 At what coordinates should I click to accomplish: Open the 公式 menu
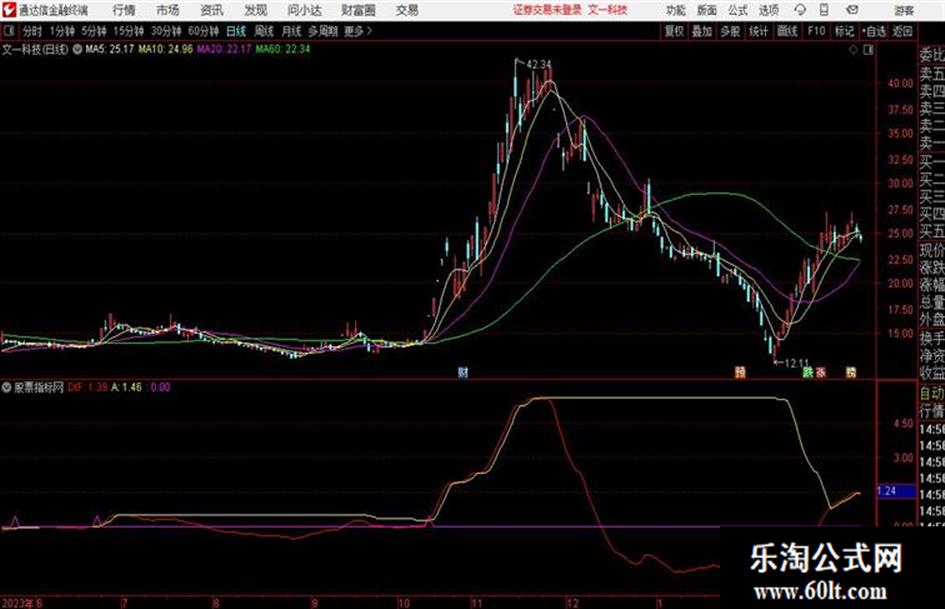[738, 10]
